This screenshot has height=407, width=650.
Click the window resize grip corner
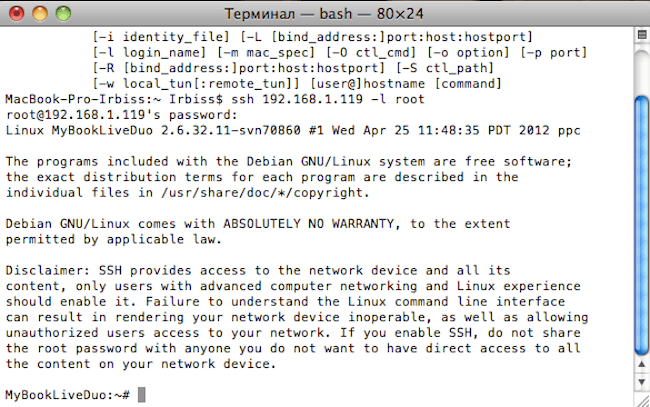click(x=643, y=400)
